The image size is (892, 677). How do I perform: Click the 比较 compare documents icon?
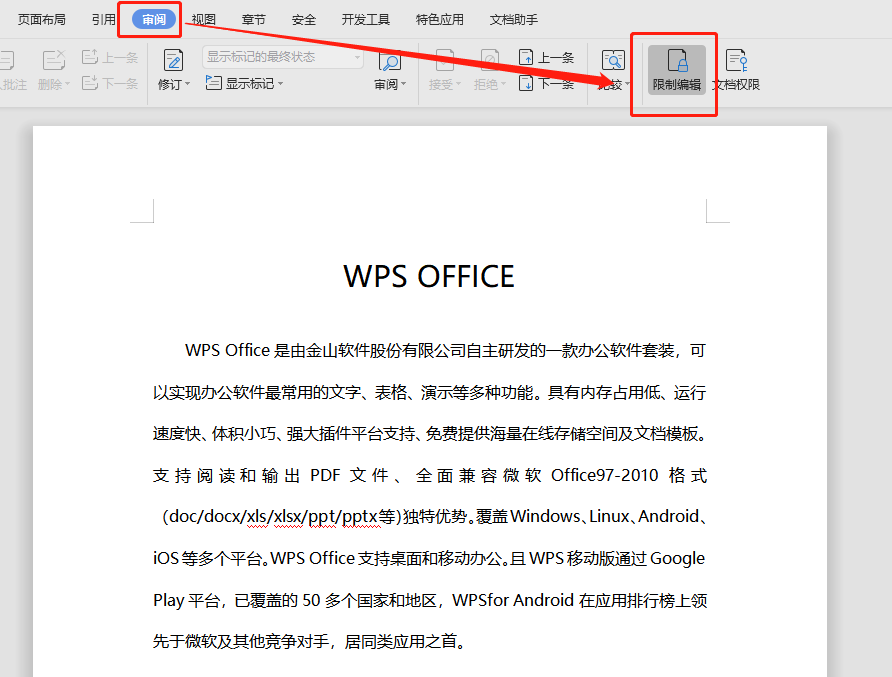(x=613, y=60)
